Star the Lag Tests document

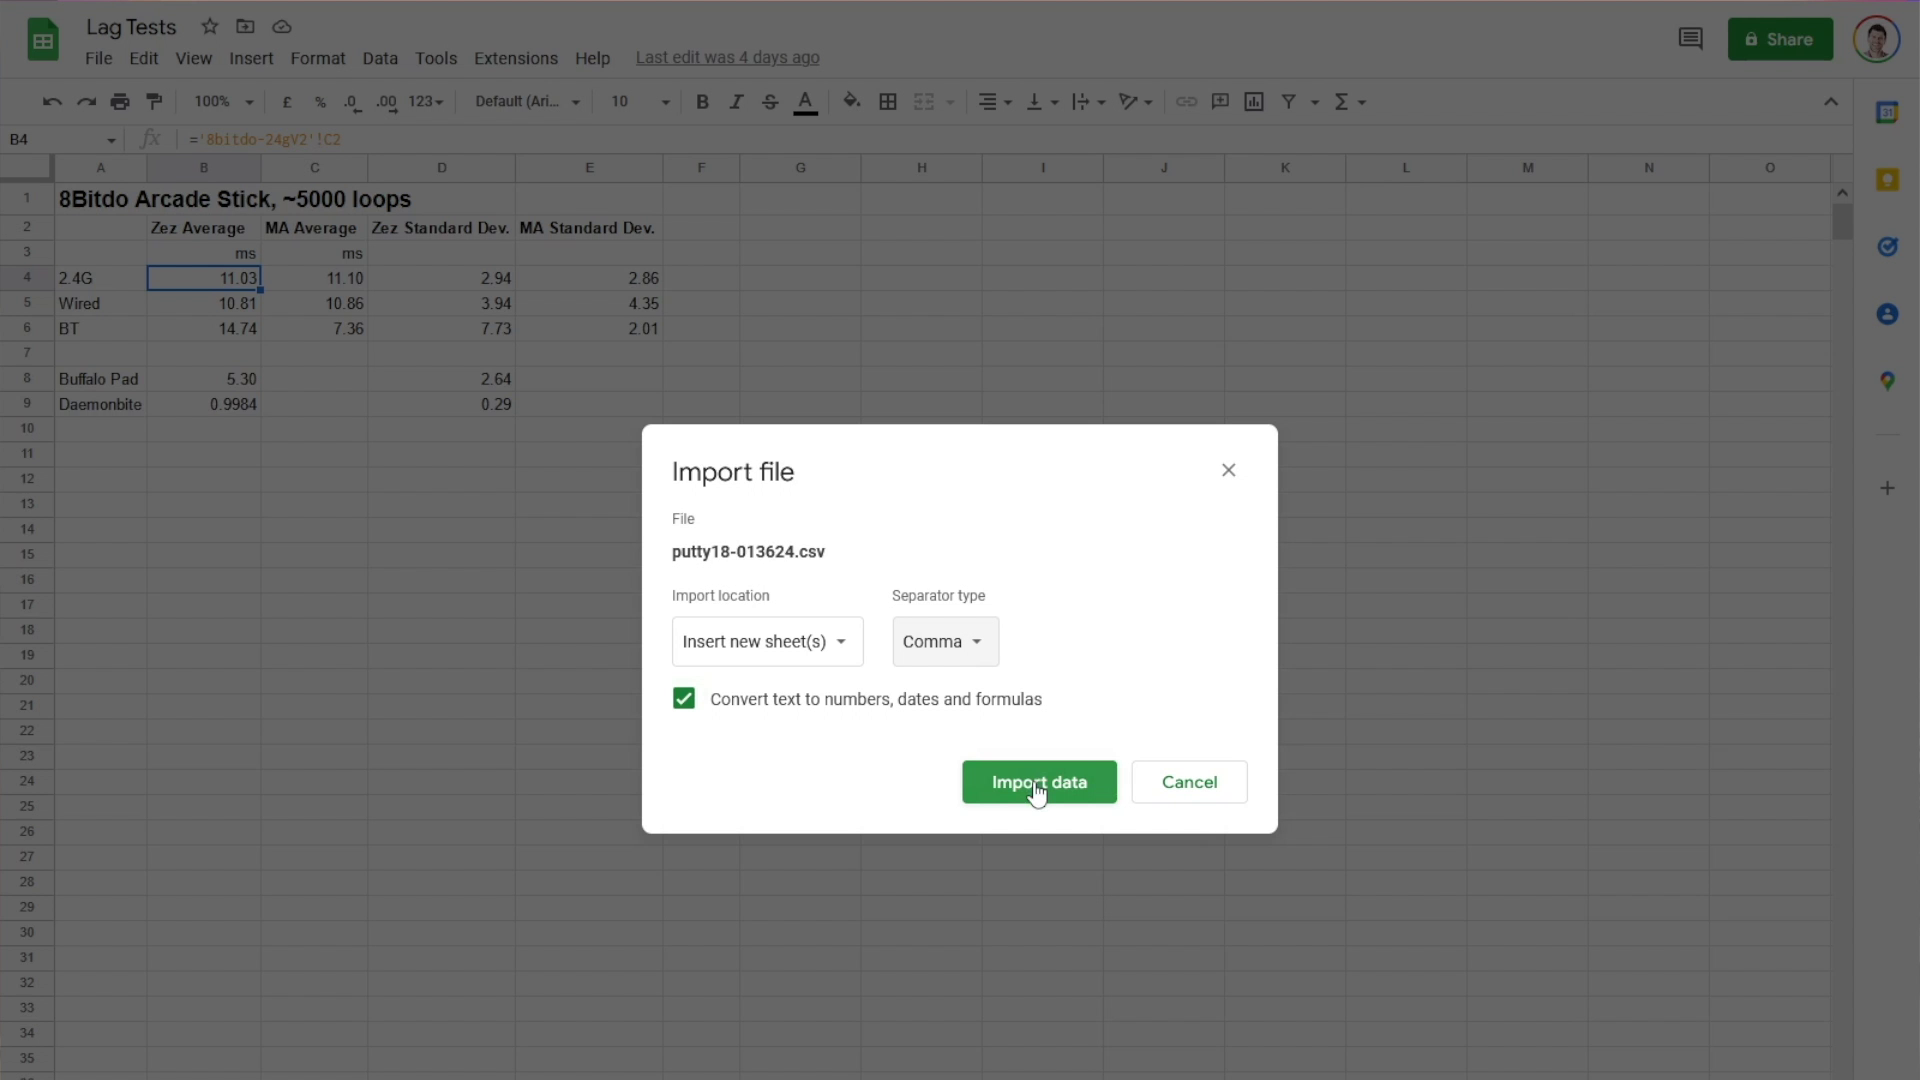coord(209,27)
